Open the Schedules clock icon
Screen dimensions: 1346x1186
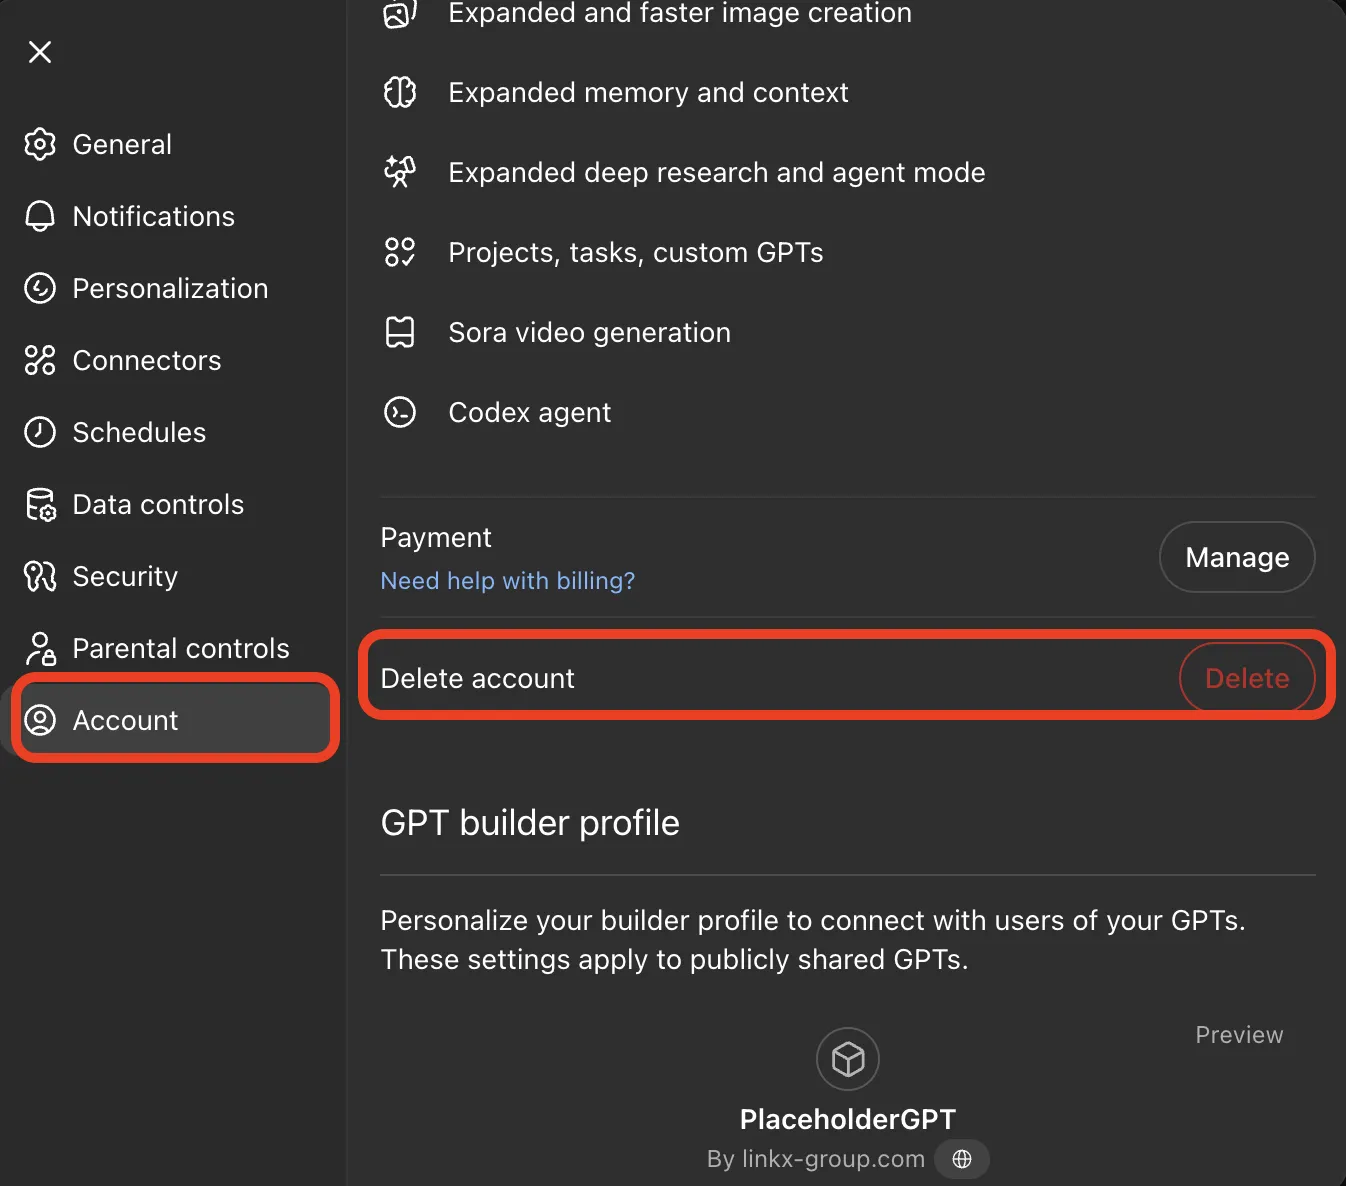(x=40, y=432)
